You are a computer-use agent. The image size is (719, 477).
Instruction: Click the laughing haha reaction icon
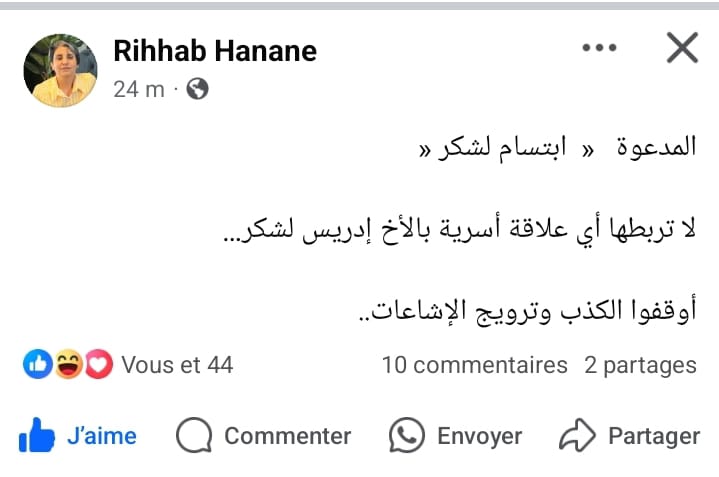pos(67,366)
